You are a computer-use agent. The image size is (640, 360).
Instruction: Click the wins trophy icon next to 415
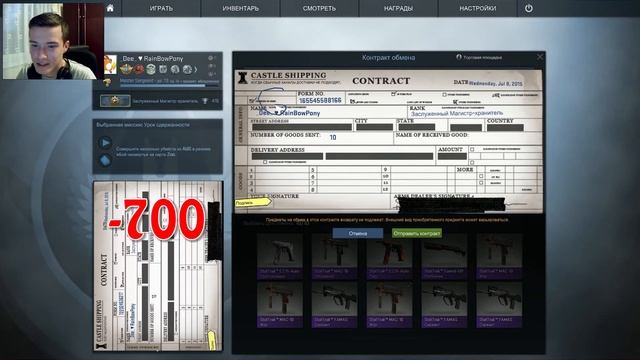[x=205, y=101]
